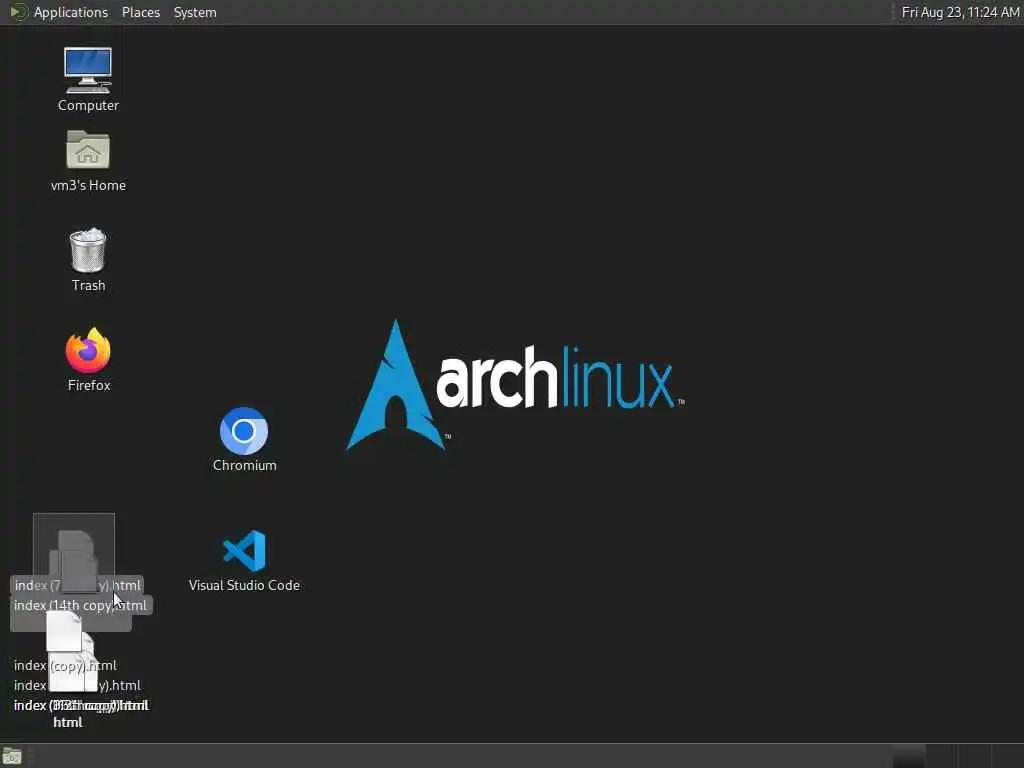Select the 'index (copy).html' file label
1024x768 pixels.
pos(65,665)
